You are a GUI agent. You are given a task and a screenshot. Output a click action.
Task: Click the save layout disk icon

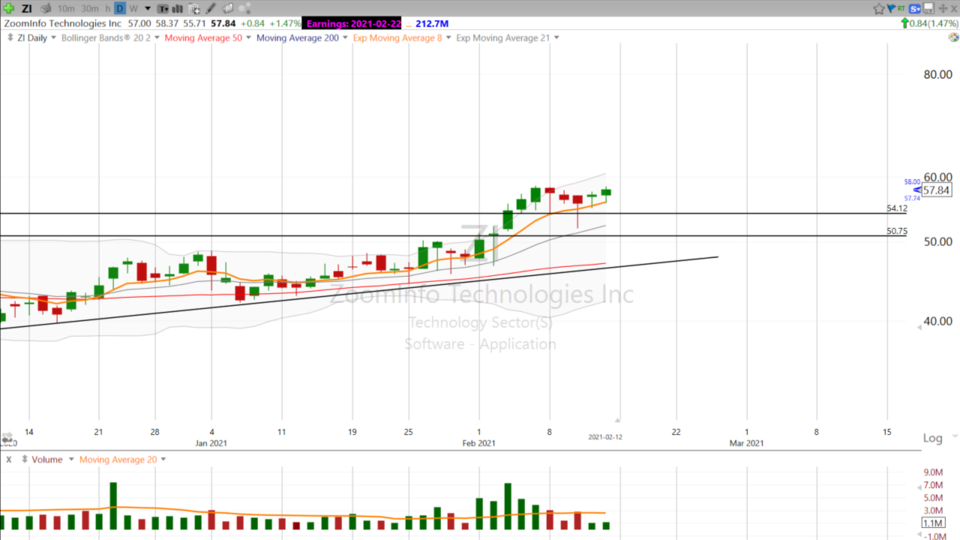click(929, 9)
